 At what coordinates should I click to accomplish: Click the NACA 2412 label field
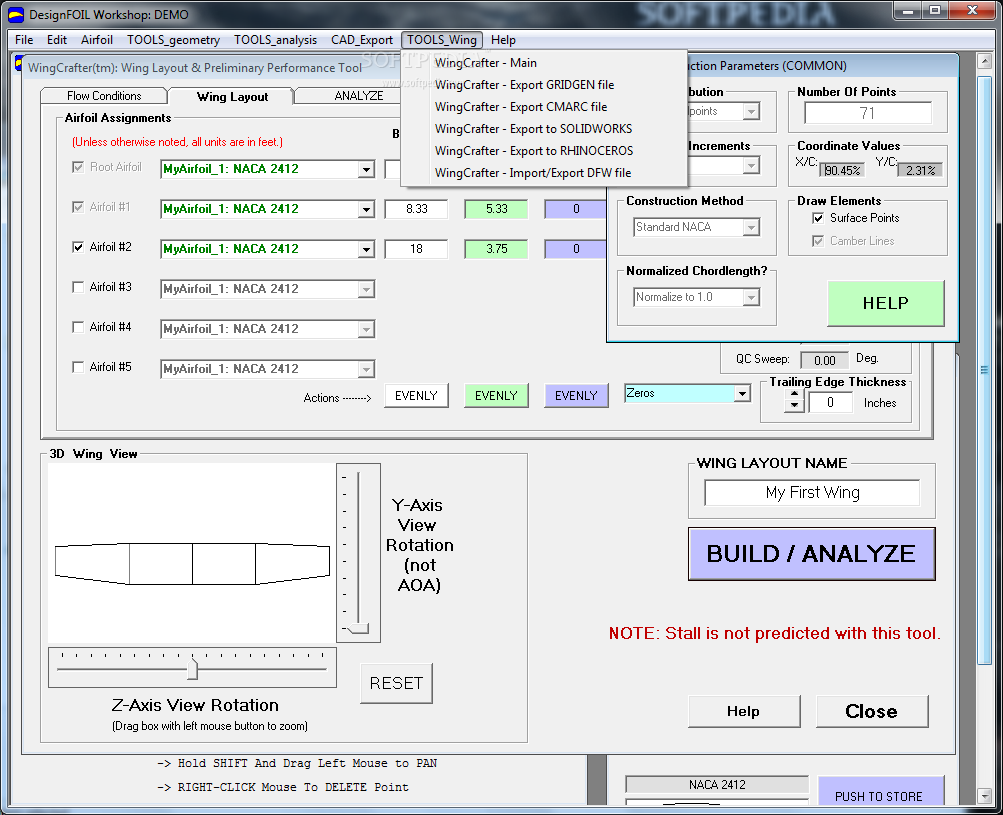pos(716,784)
